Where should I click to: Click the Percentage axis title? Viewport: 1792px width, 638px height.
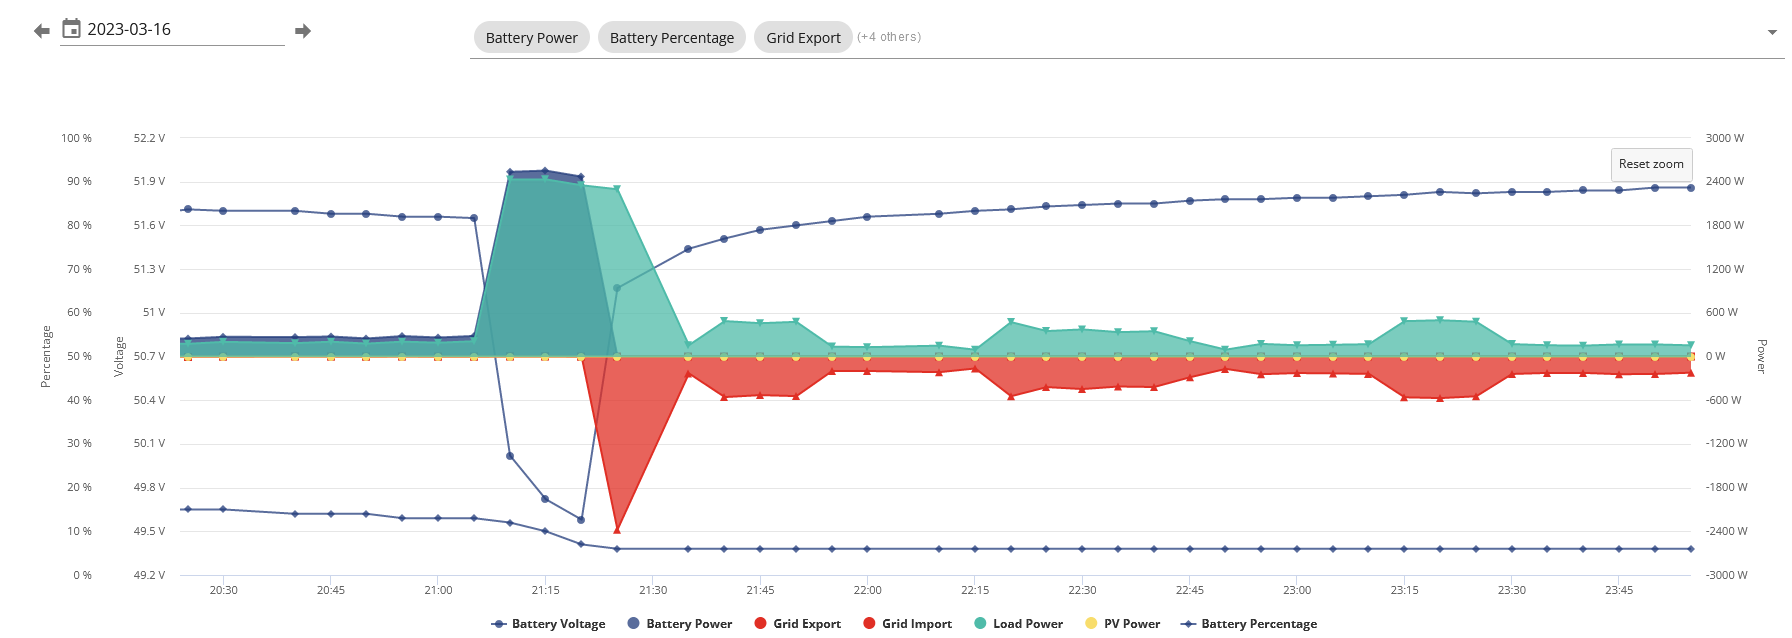45,356
